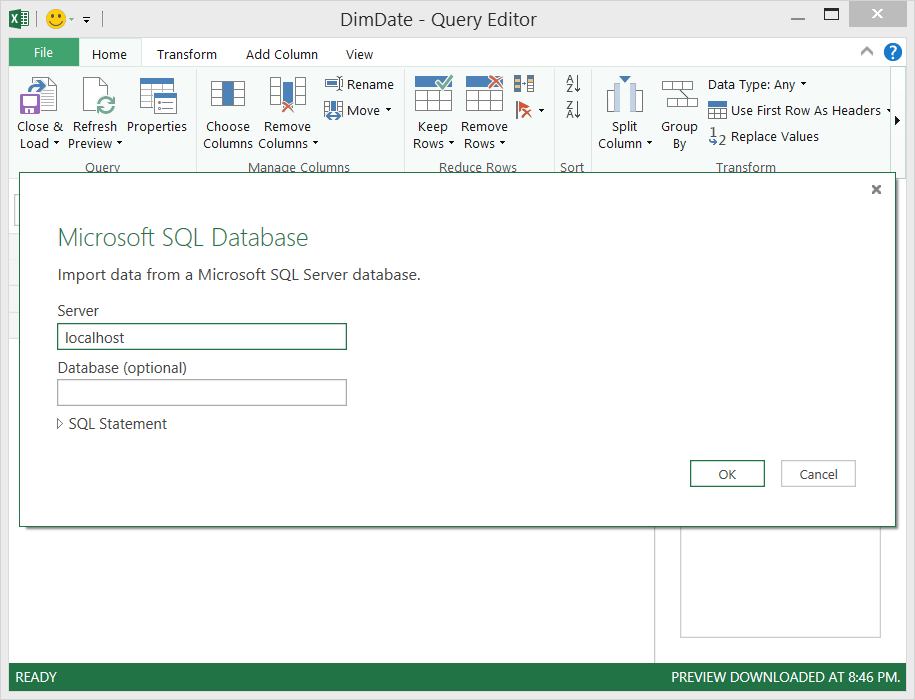Image resolution: width=915 pixels, height=700 pixels.
Task: Click the Keep Rows icon
Action: 433,94
